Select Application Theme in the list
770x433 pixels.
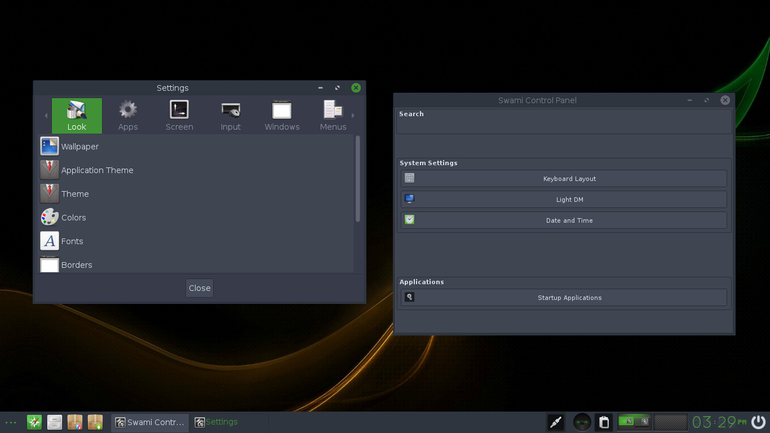coord(96,170)
